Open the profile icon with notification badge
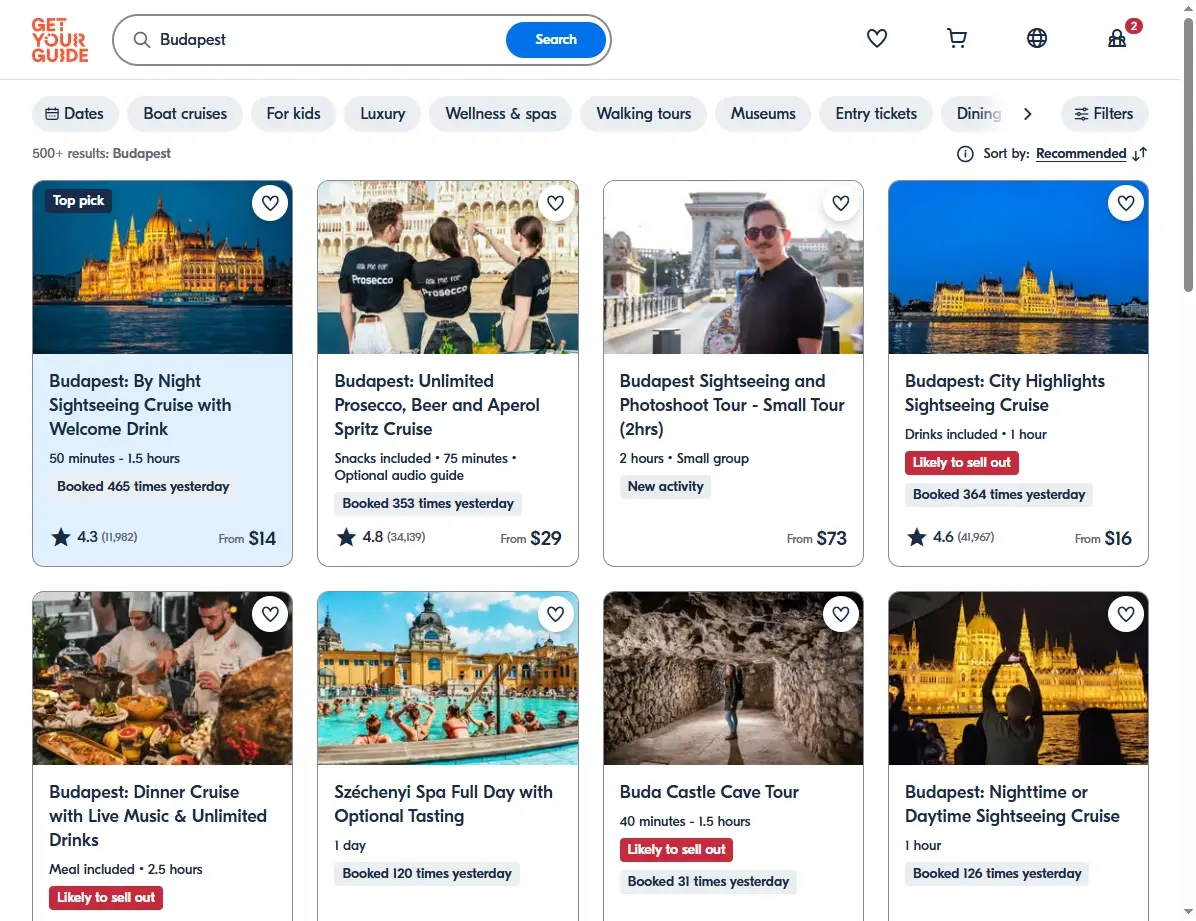 [x=1117, y=37]
